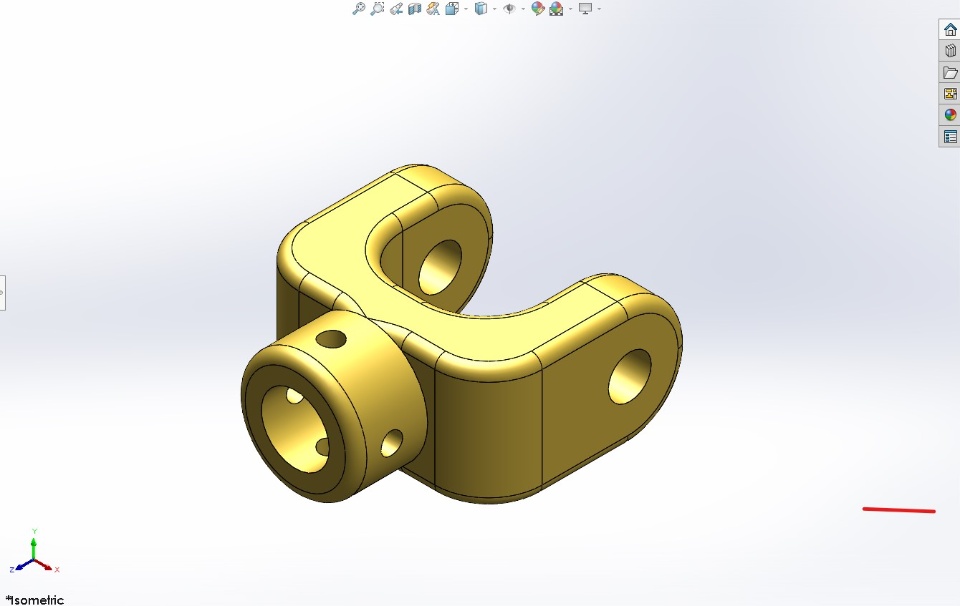
Task: Click the View Settings monitor icon
Action: (585, 9)
